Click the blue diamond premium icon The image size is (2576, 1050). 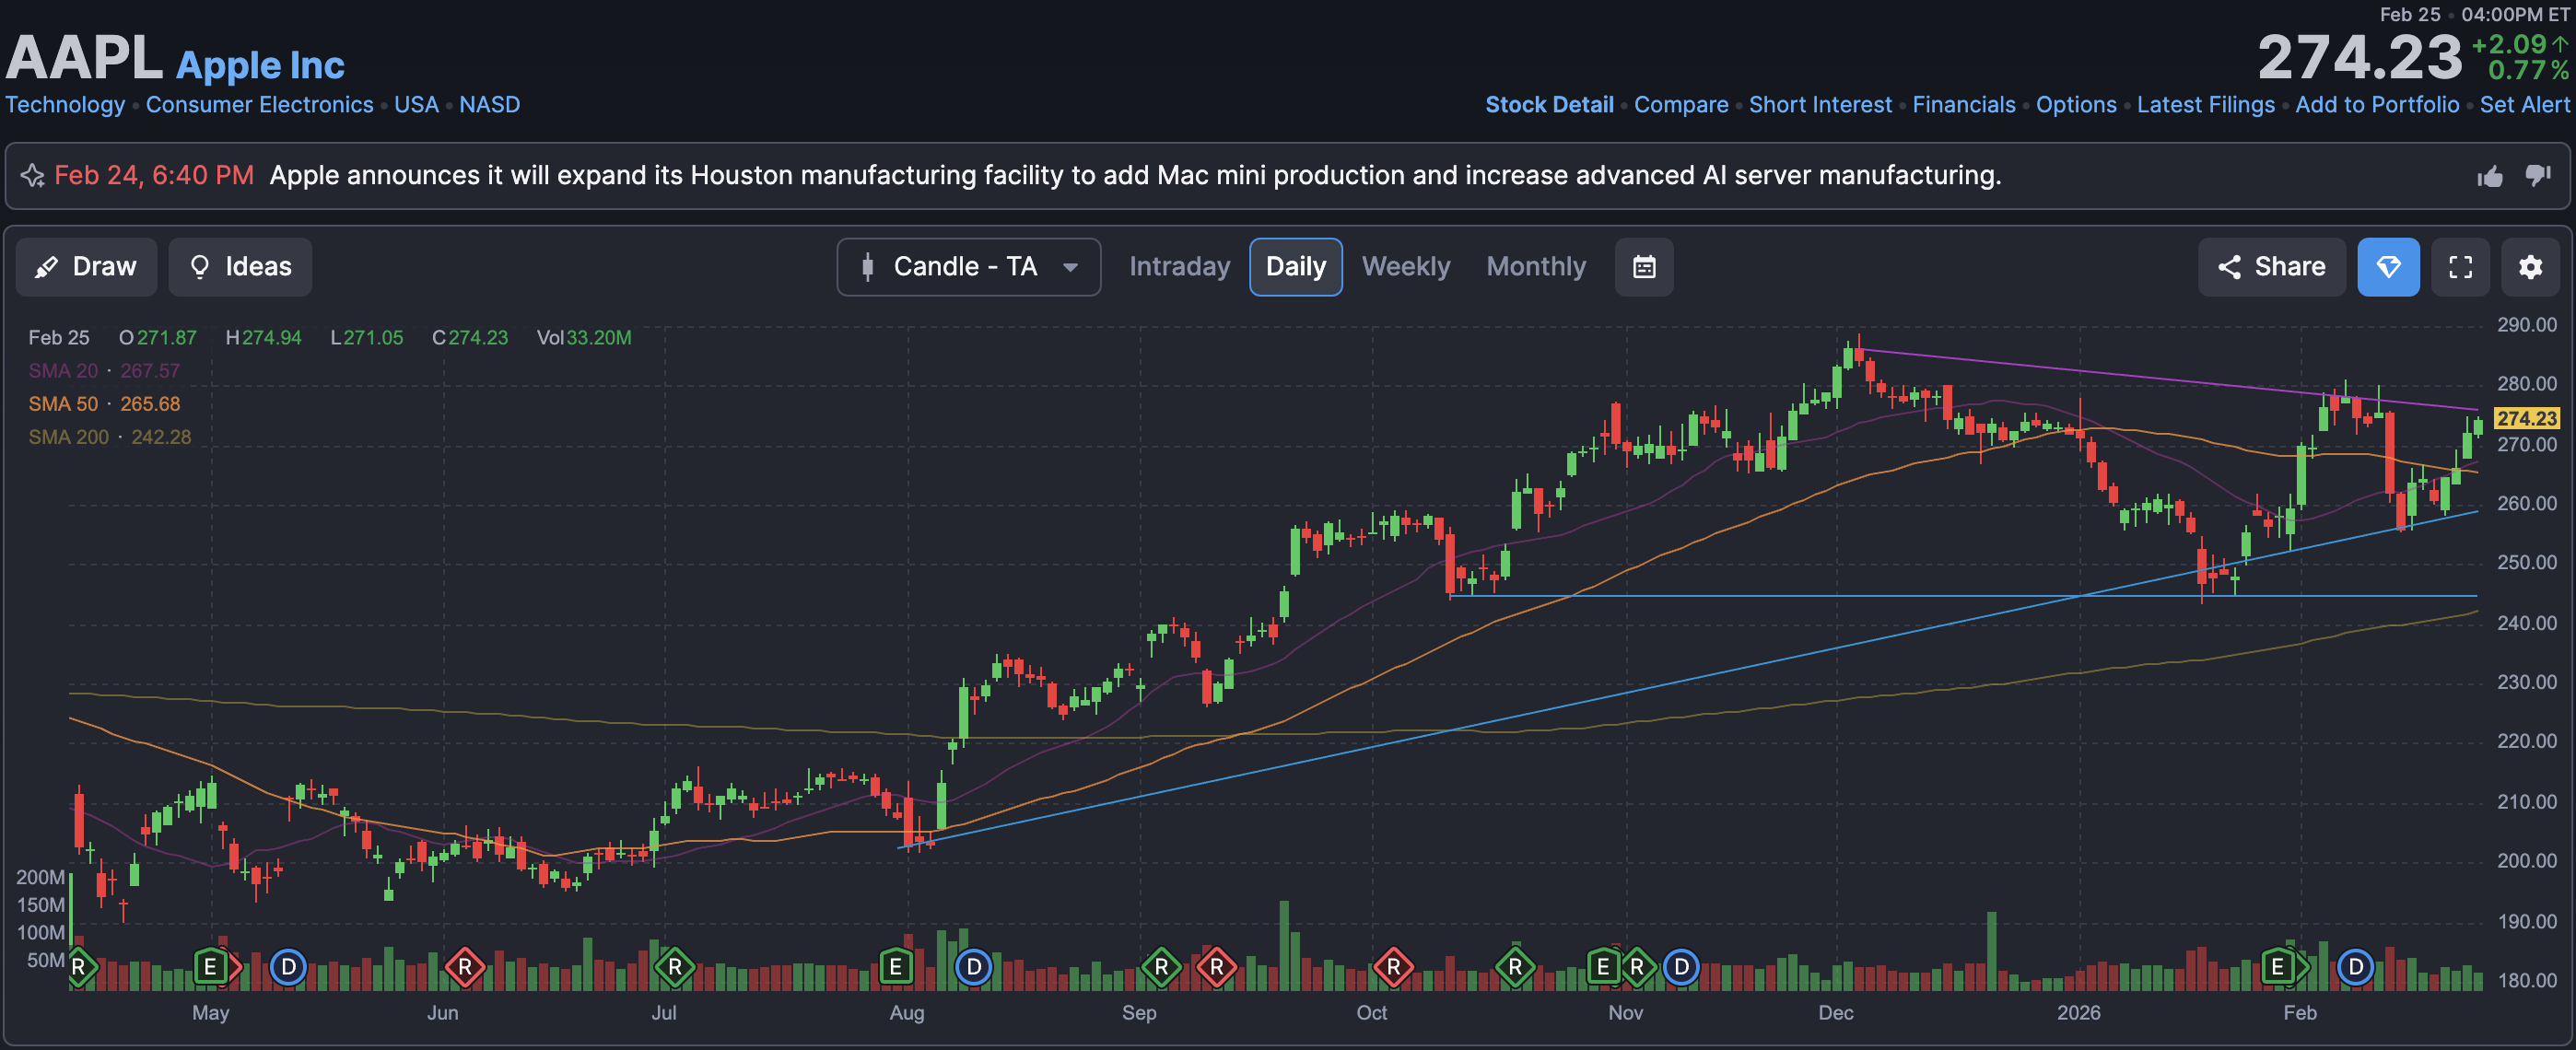point(2387,267)
